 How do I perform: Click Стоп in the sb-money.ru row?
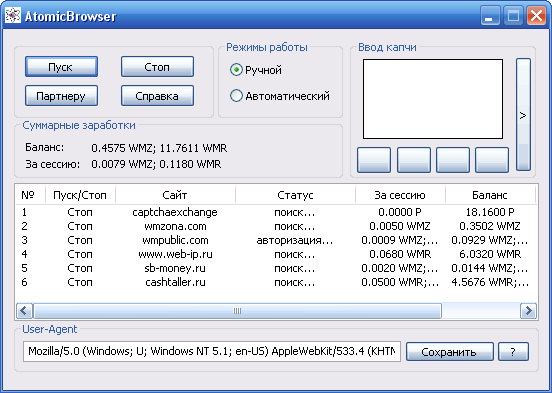click(x=80, y=268)
